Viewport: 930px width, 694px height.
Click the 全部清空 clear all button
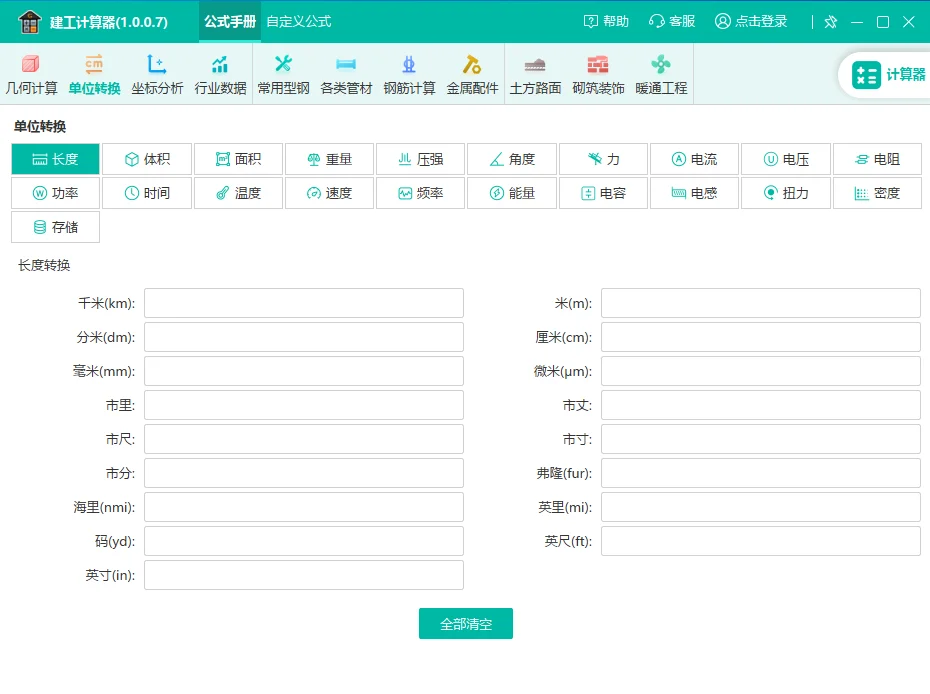(465, 622)
